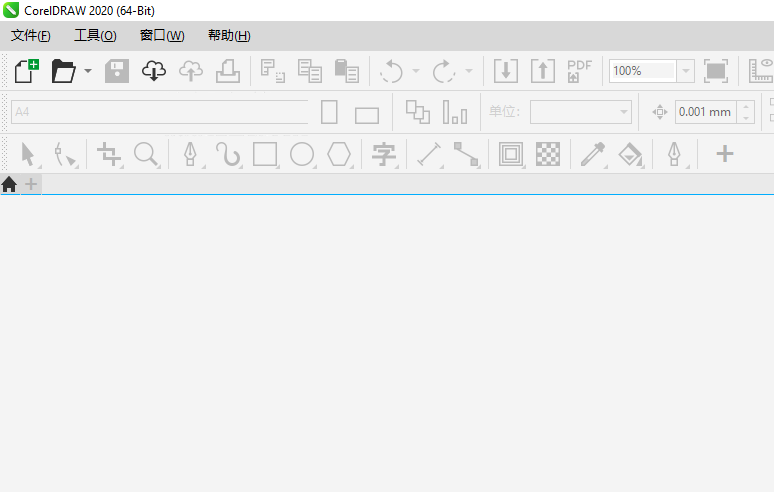Click the 0.001 mm nudge distance field

[x=706, y=112]
